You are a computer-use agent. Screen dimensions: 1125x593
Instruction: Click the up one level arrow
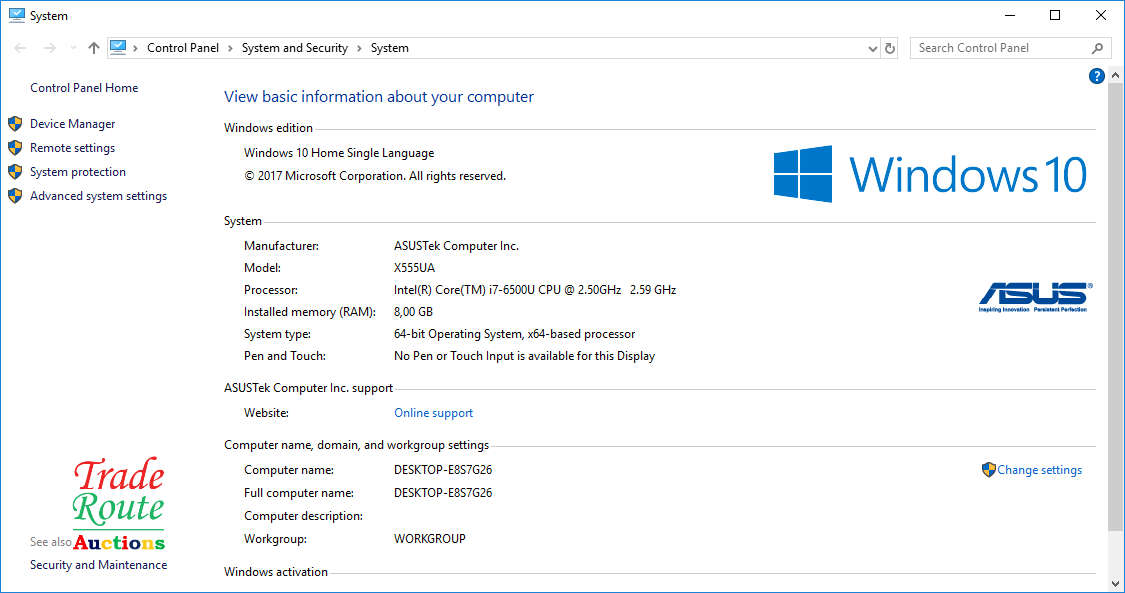pos(93,48)
